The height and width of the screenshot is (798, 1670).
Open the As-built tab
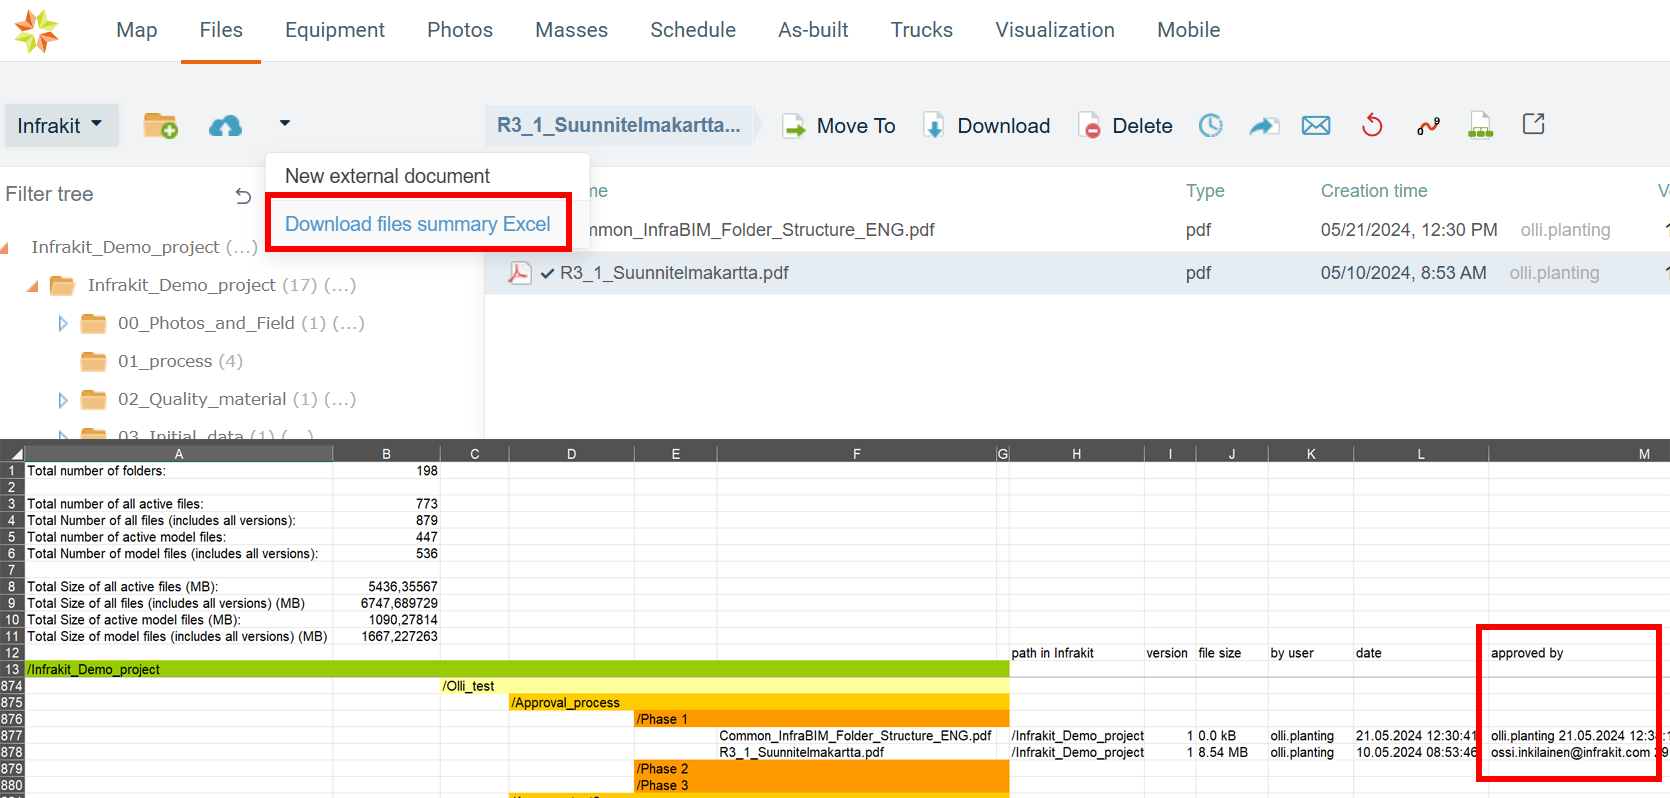(x=813, y=30)
